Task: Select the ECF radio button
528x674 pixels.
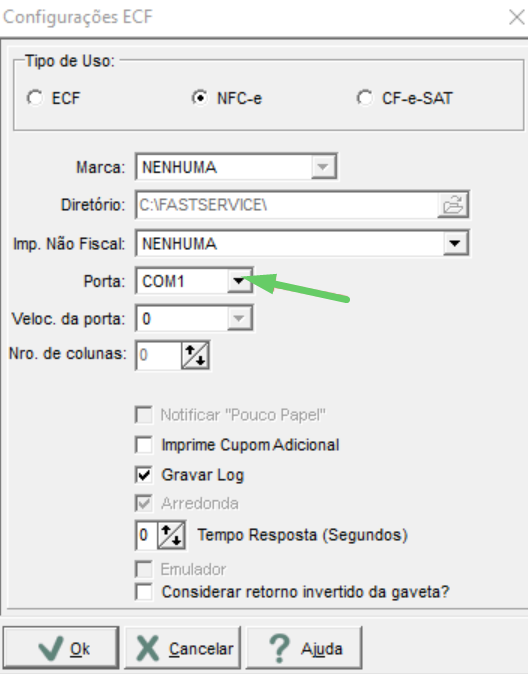Action: (x=34, y=98)
